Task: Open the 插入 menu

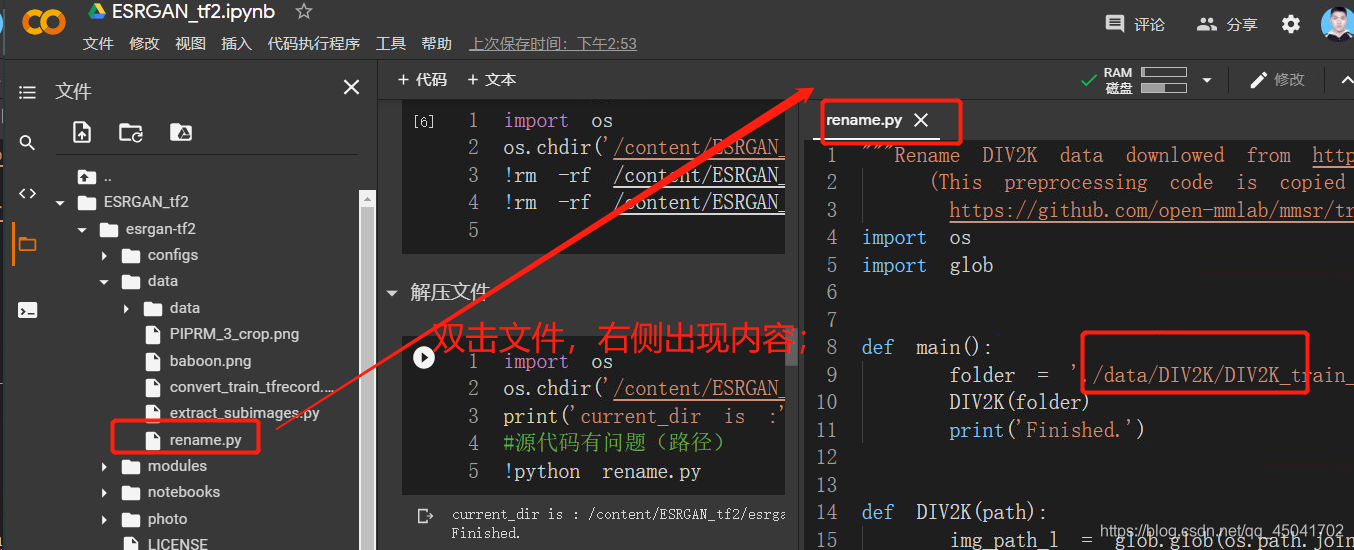Action: coord(236,43)
